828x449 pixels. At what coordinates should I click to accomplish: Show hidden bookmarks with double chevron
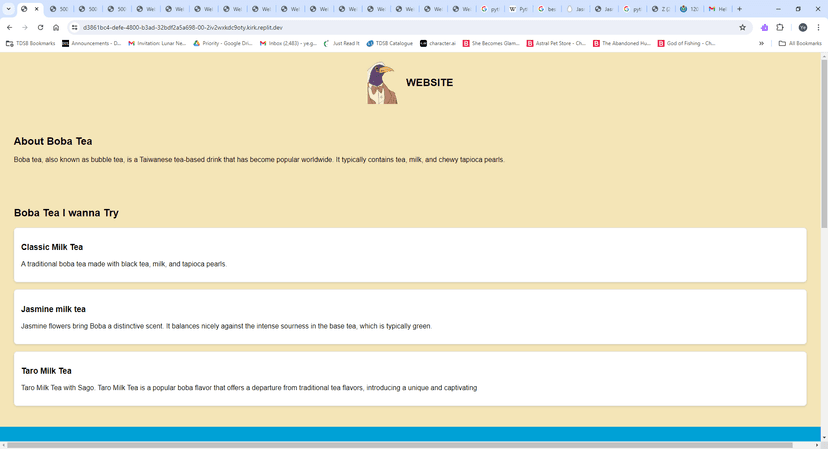[x=761, y=43]
